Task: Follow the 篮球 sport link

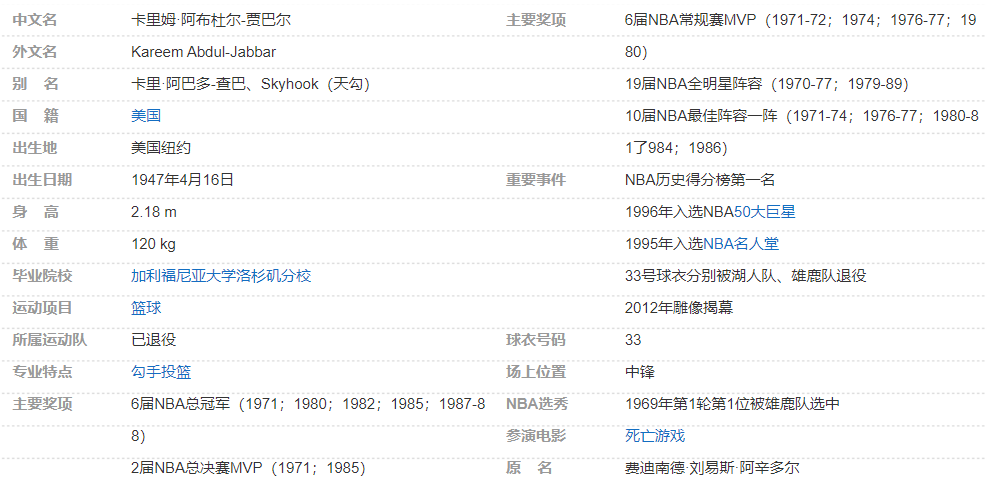Action: [x=146, y=308]
